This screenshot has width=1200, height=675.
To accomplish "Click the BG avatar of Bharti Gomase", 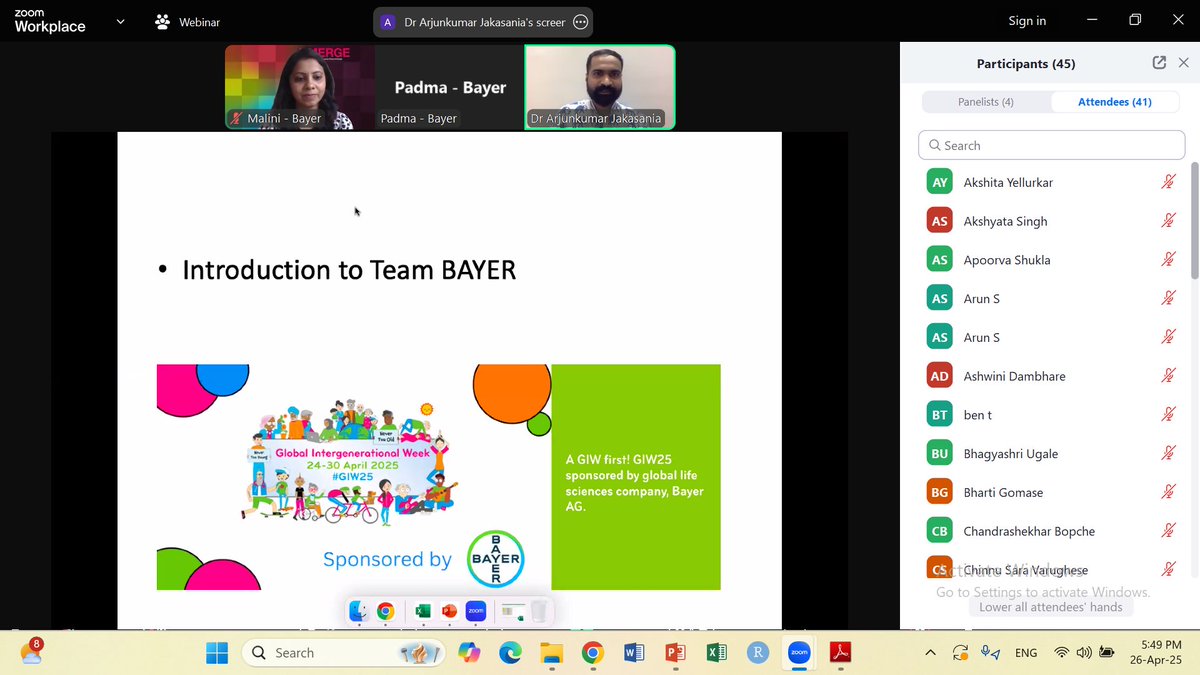I will pos(940,492).
